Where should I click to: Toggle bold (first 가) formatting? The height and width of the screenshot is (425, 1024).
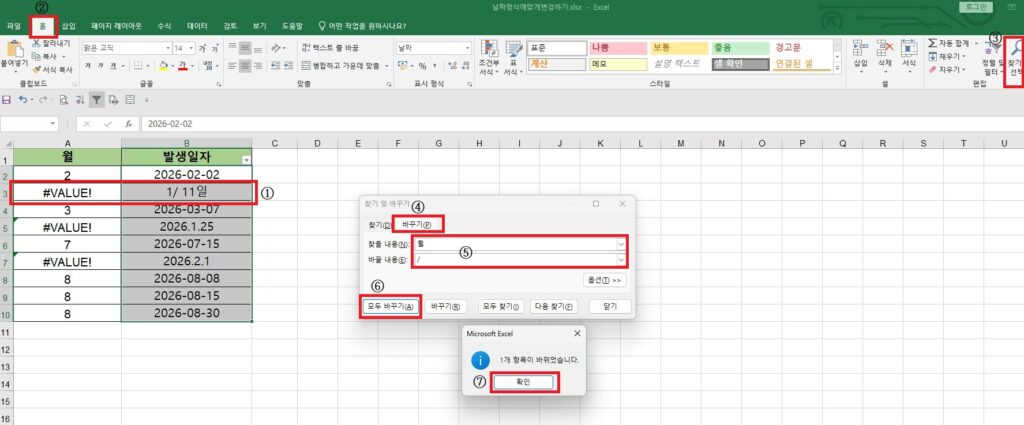click(x=87, y=66)
